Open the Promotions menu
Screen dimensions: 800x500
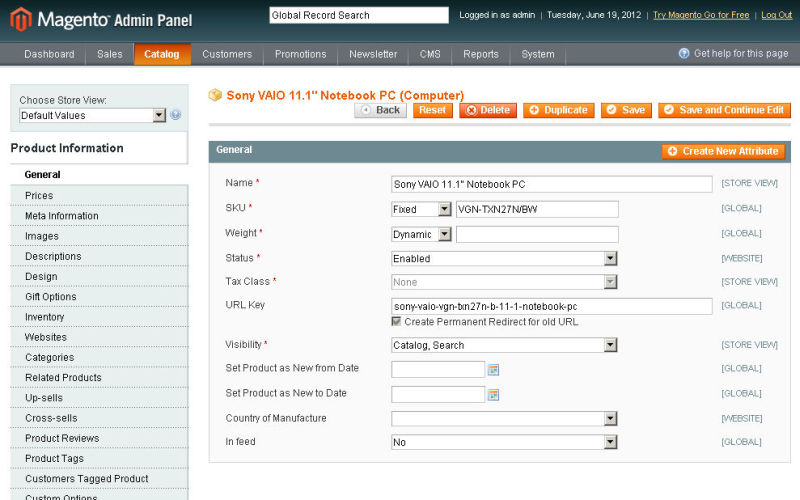[301, 54]
